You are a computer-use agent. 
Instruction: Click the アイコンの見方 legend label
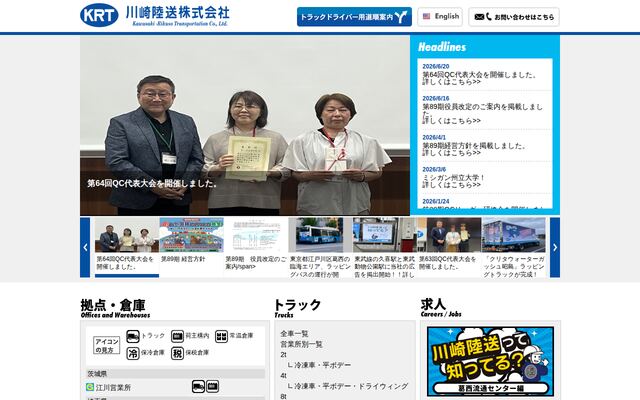(107, 345)
